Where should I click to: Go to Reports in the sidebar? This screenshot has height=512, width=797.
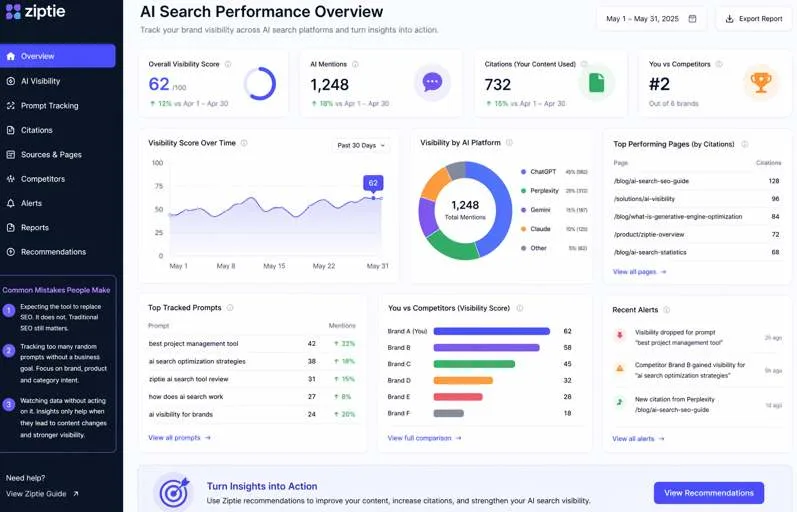[35, 227]
